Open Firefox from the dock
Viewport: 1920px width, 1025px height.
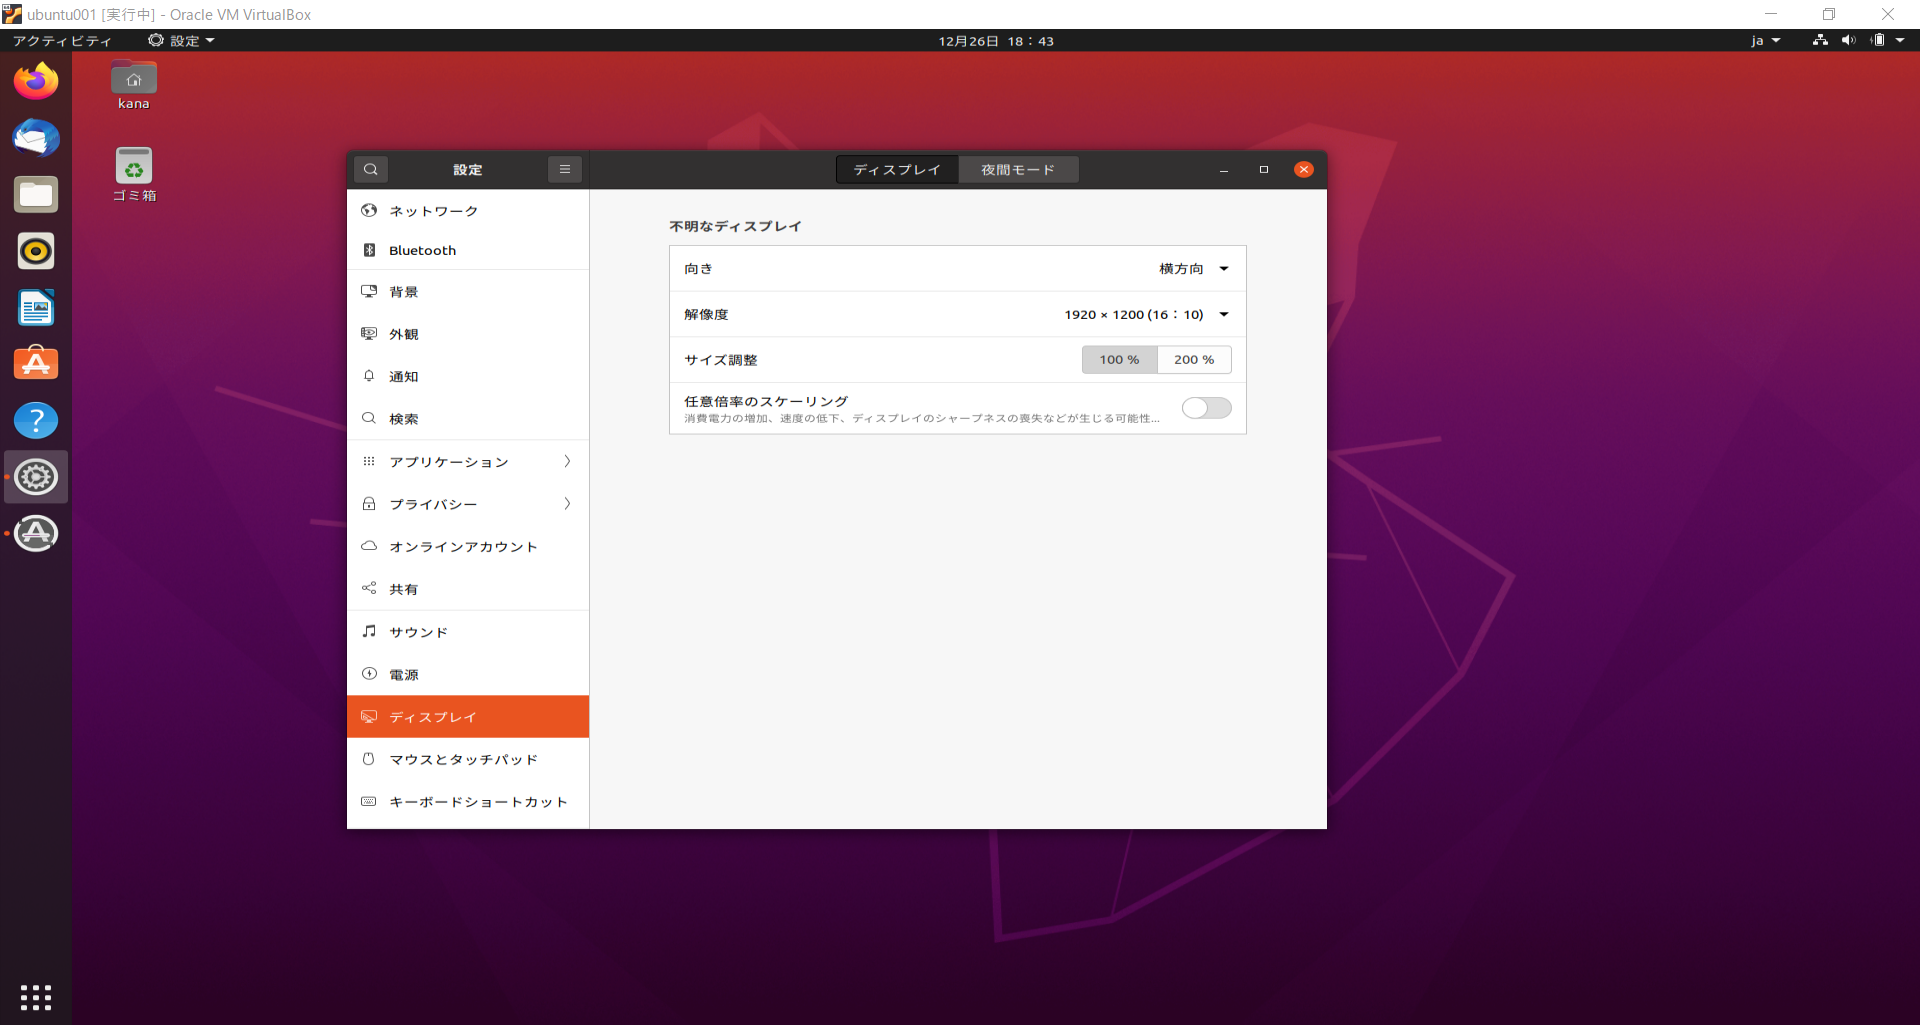pyautogui.click(x=36, y=81)
